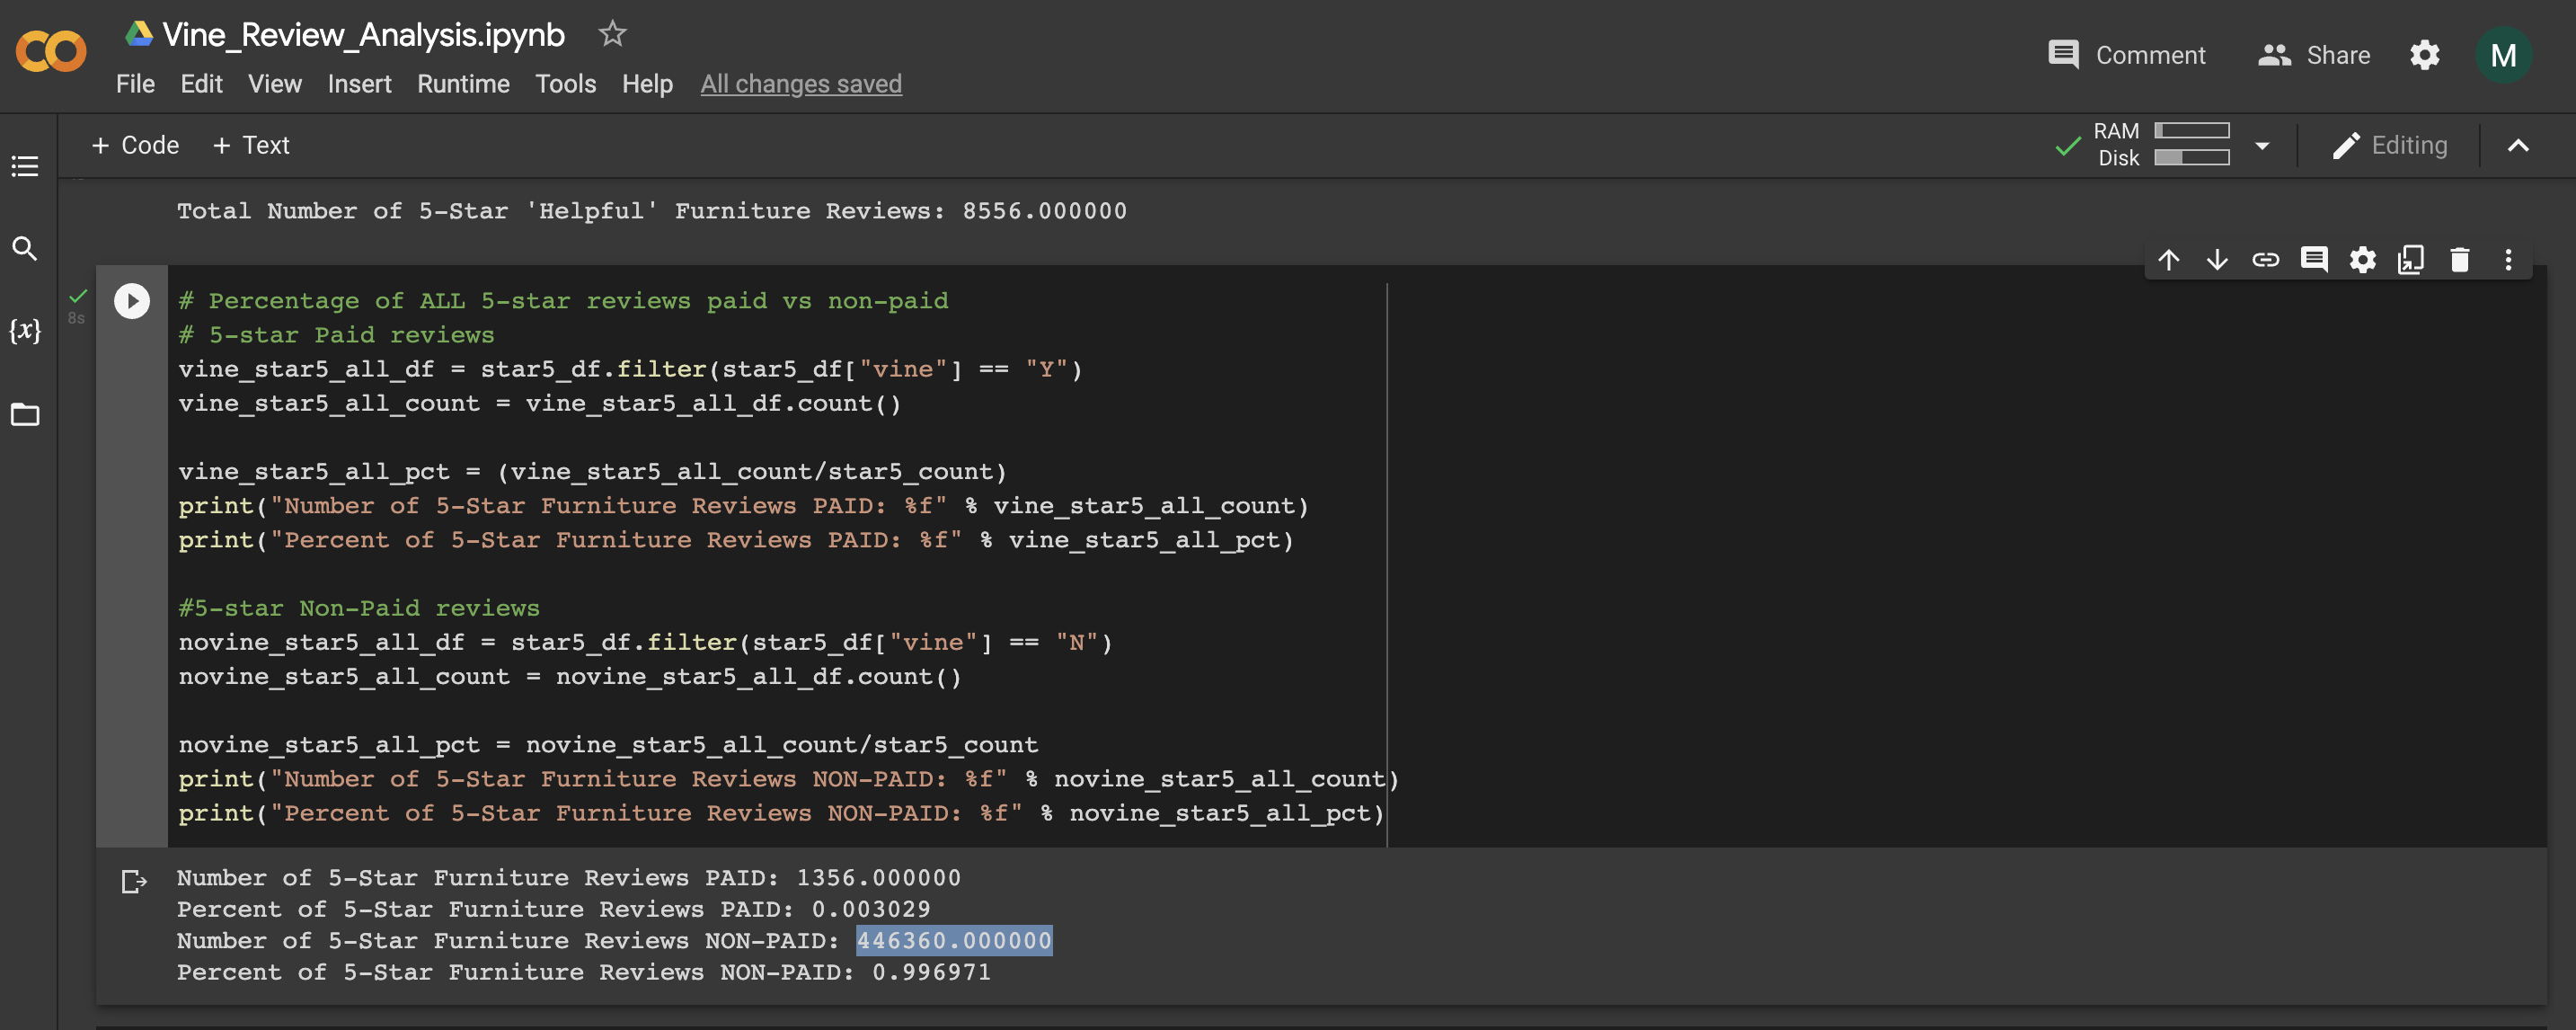Move the selected cell down
Screen dimensions: 2576x1030
[x=2218, y=259]
